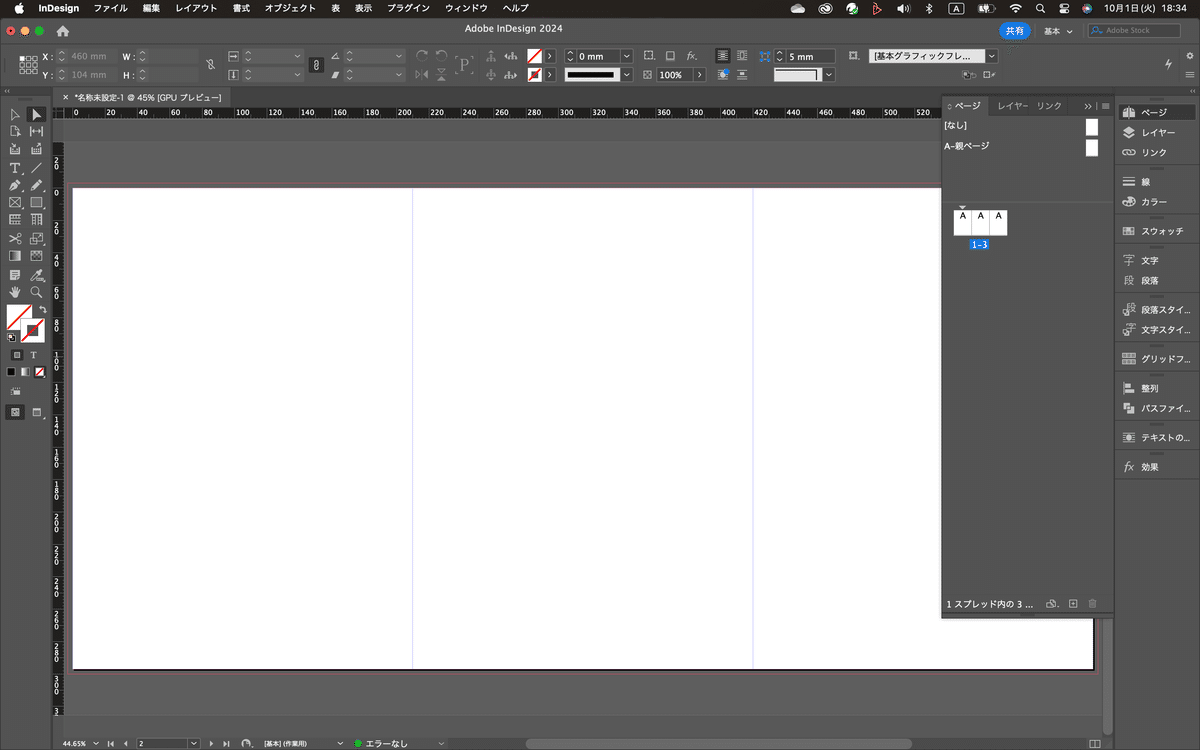Expand the fill color flyout arrow

point(551,57)
